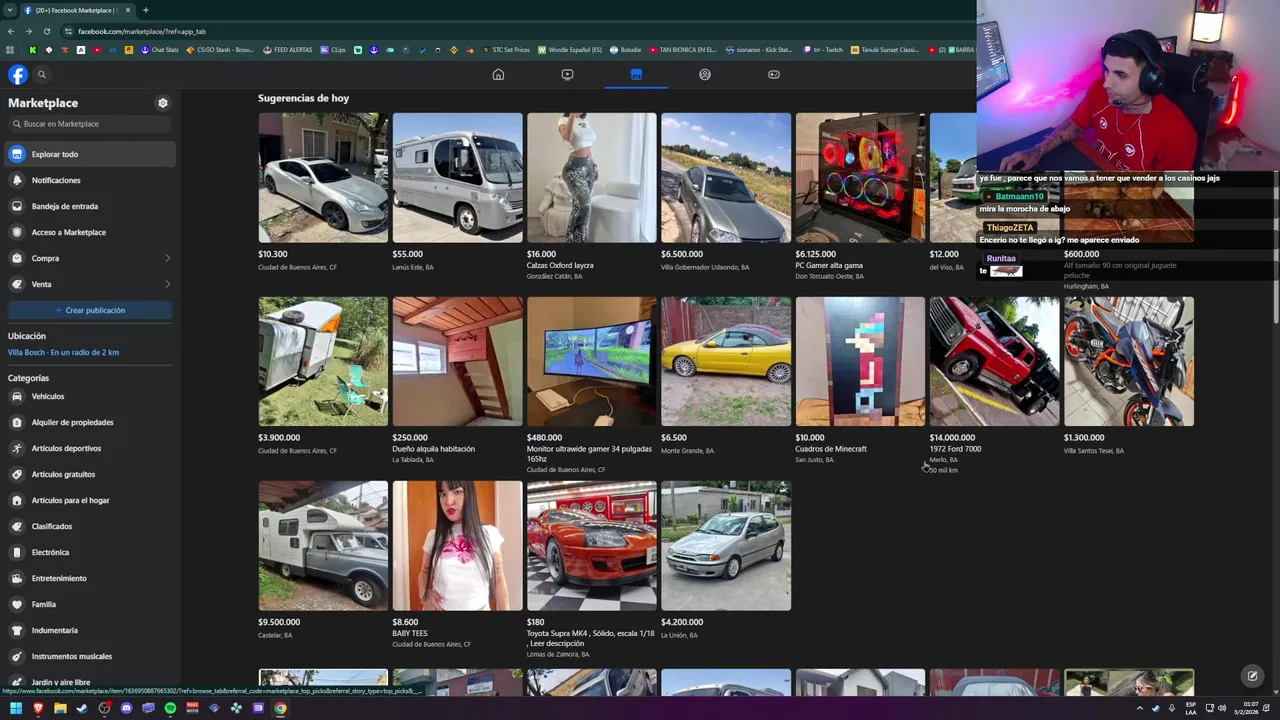Open the Windows Start menu

tap(16, 708)
